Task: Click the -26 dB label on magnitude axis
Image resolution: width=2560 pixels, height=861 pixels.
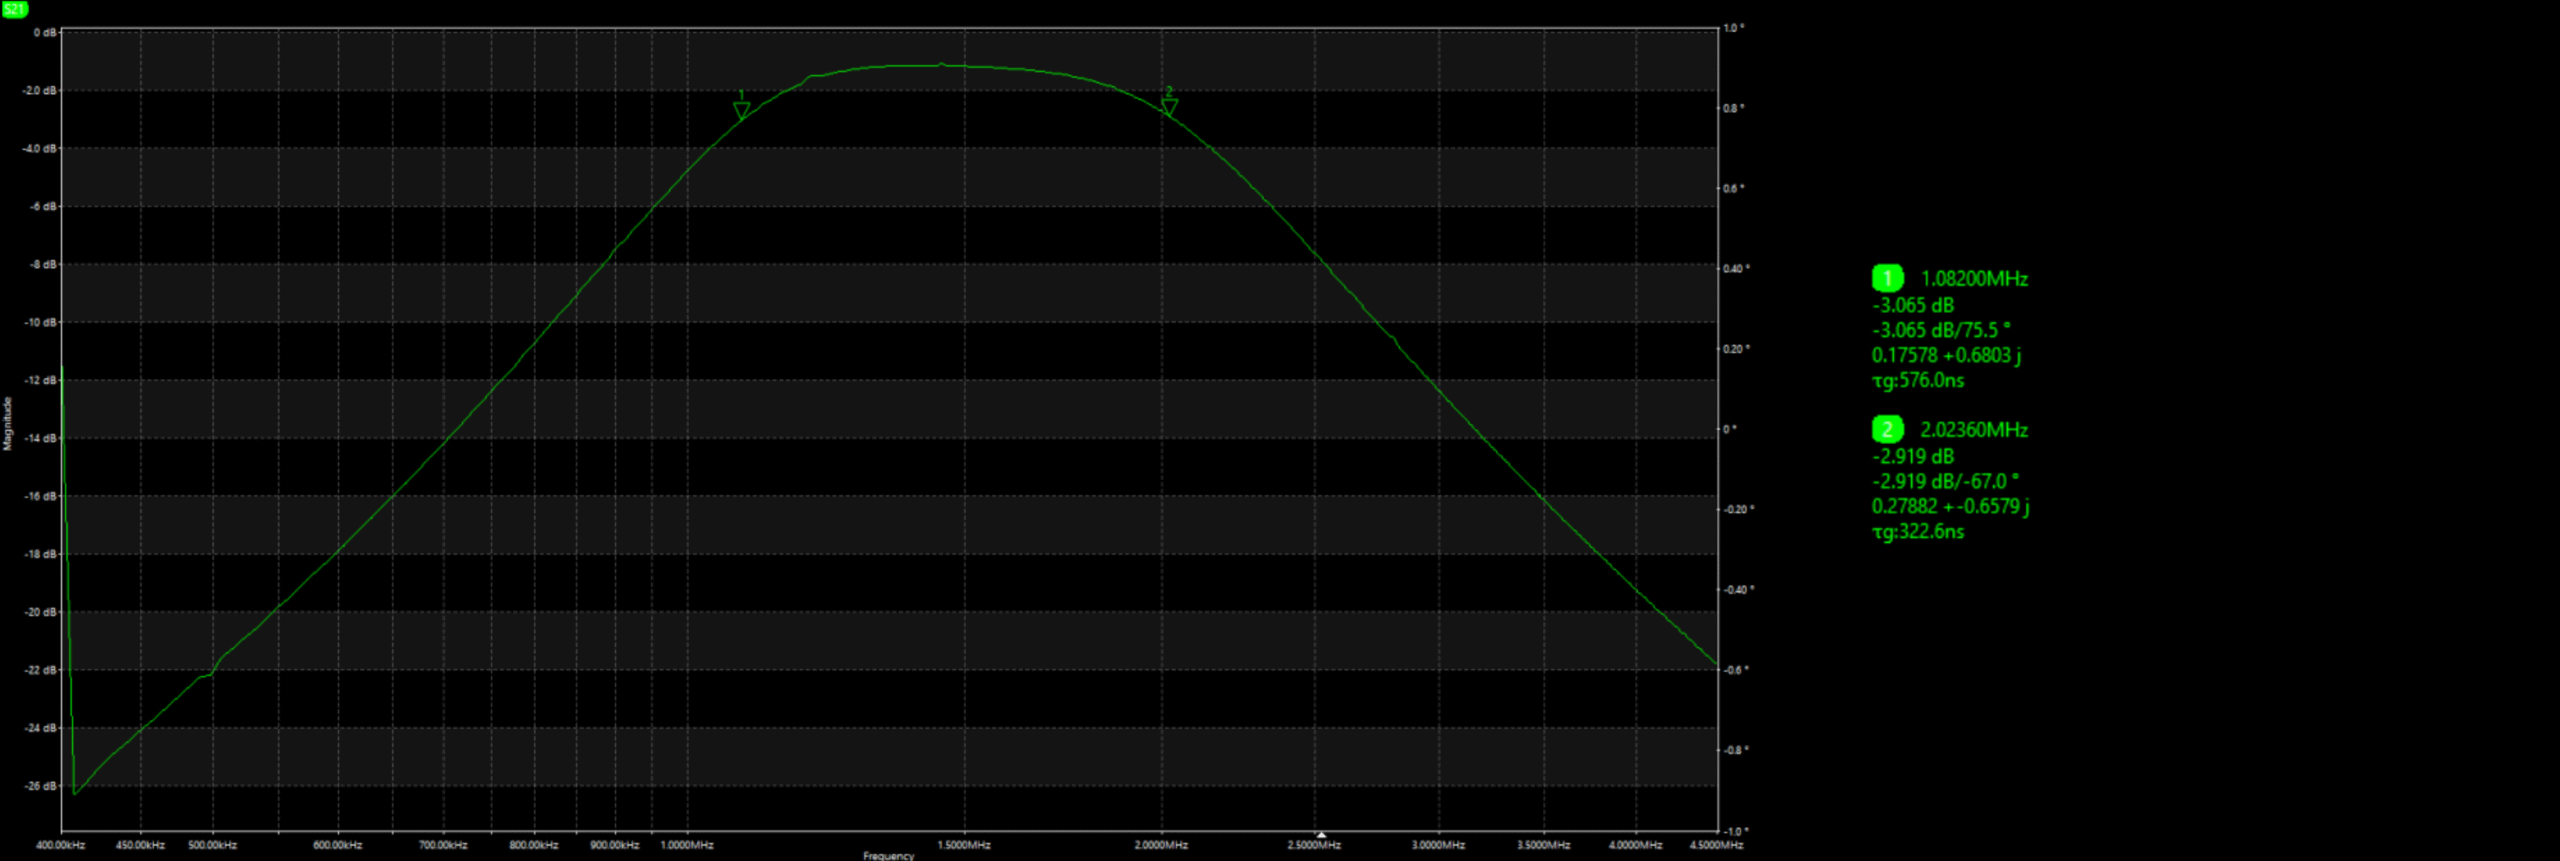Action: click(x=41, y=786)
